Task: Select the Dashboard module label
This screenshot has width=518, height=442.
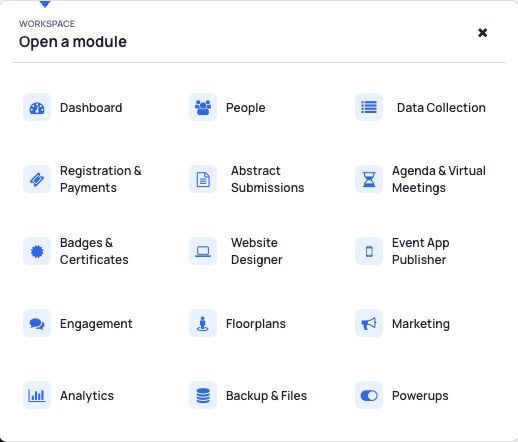Action: 91,108
